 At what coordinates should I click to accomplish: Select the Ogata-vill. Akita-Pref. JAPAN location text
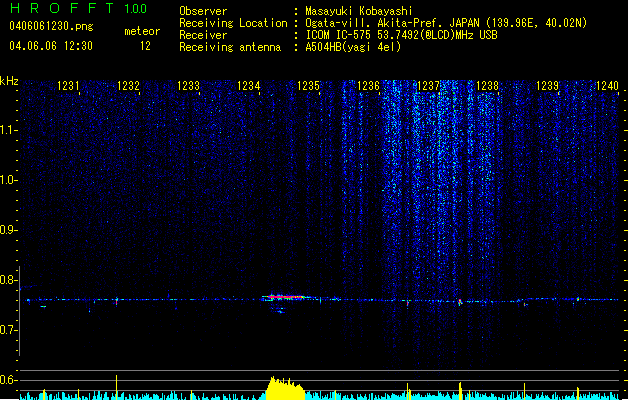point(446,23)
